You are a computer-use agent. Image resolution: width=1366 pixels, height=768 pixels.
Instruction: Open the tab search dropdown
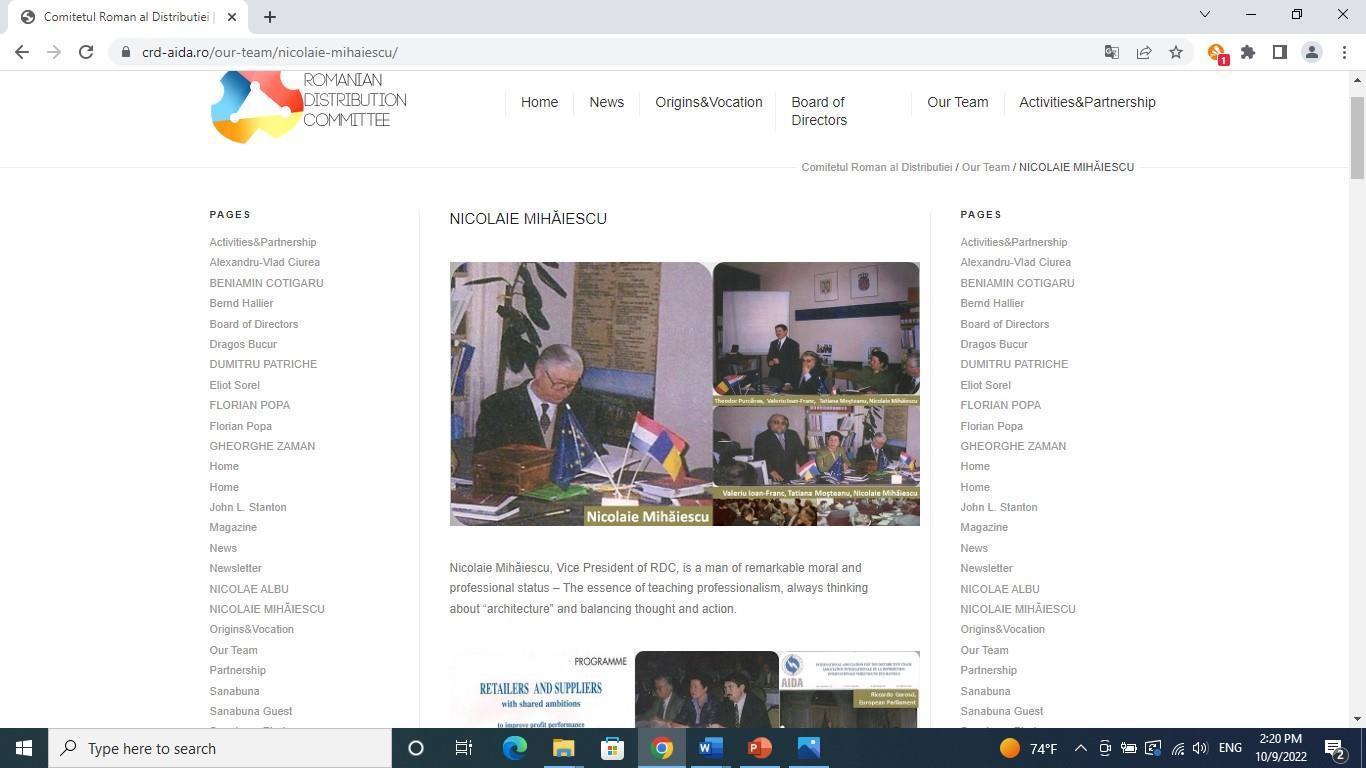(x=1205, y=14)
